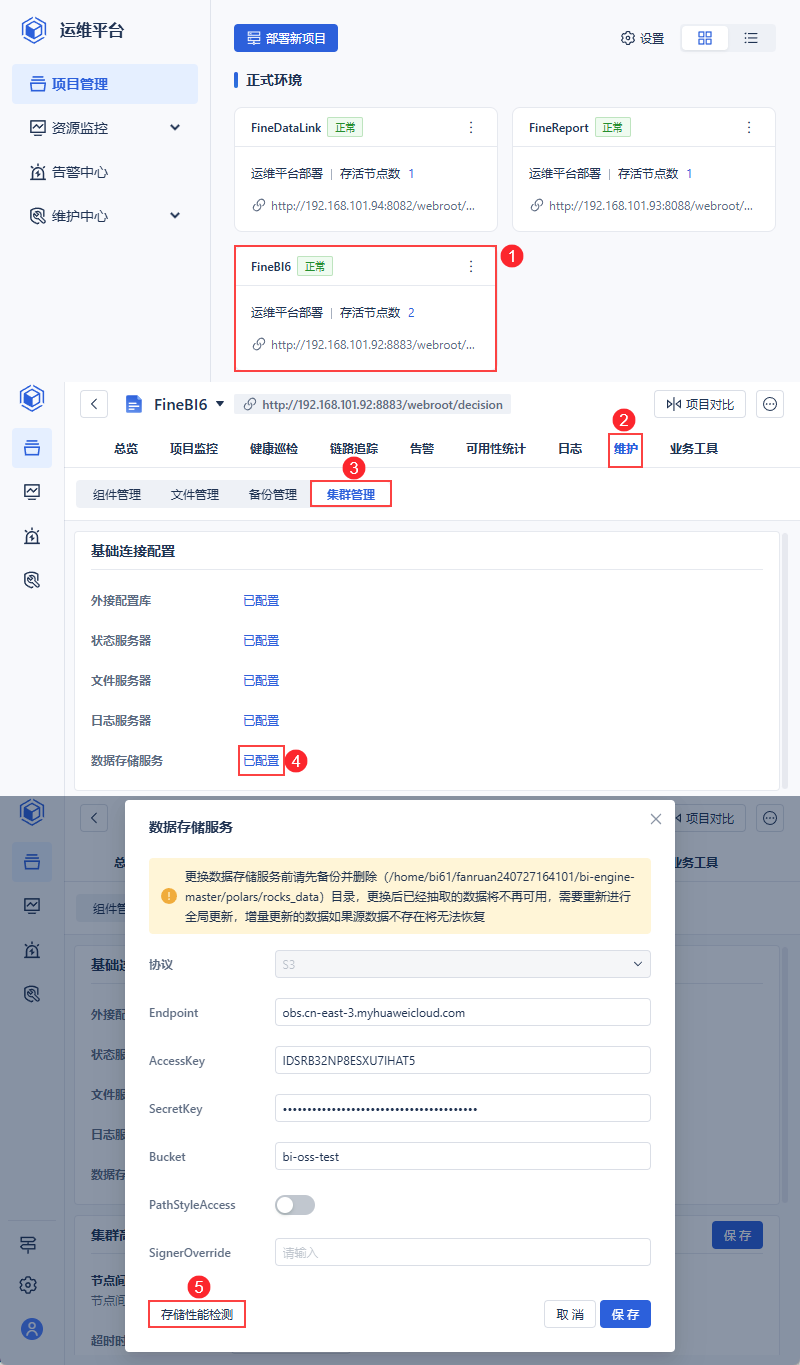Expand the 维护中心 sidebar chevron
This screenshot has width=800, height=1365.
click(x=175, y=216)
